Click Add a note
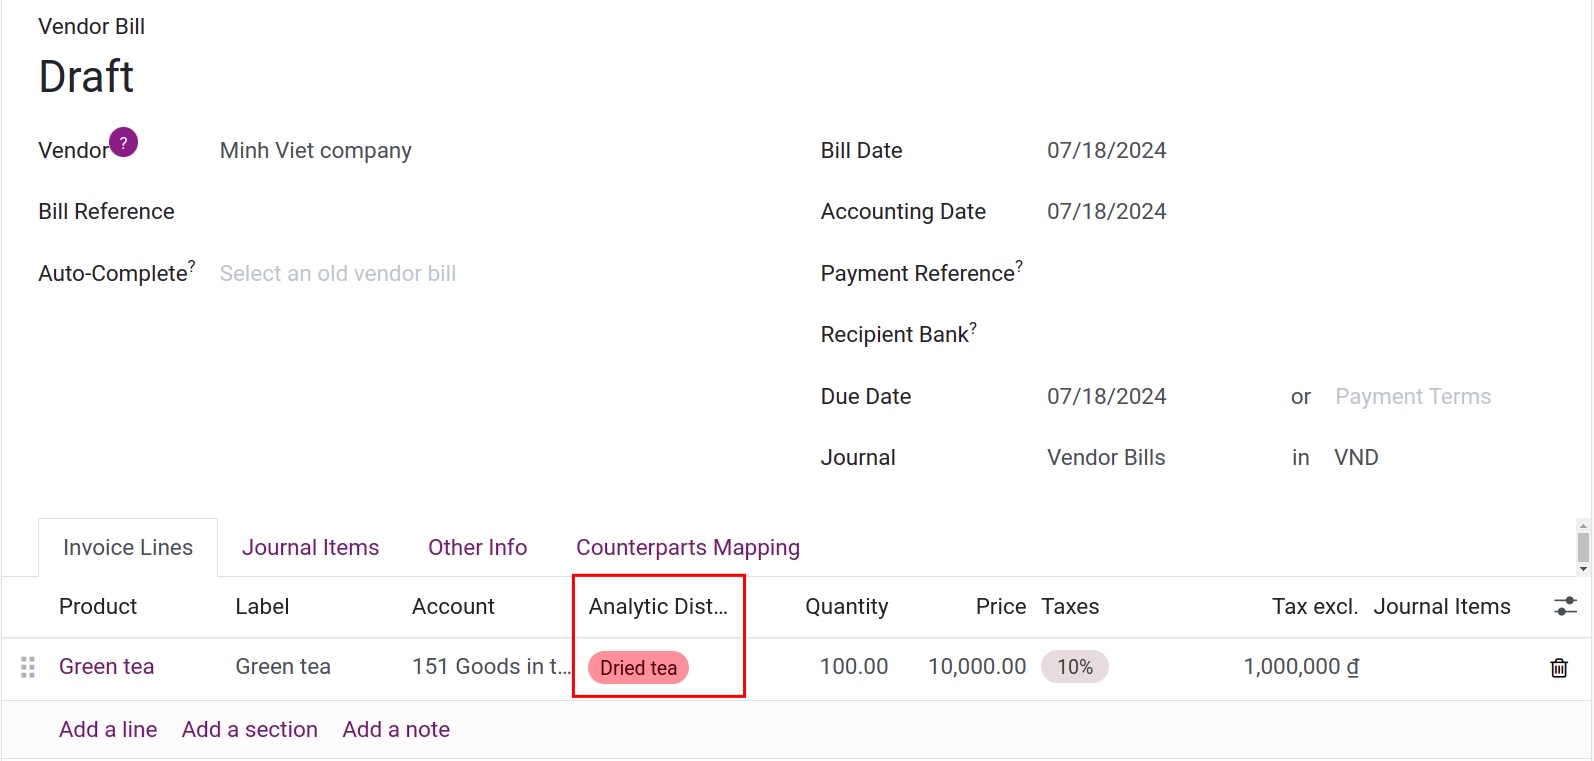The width and height of the screenshot is (1594, 761). coord(395,729)
